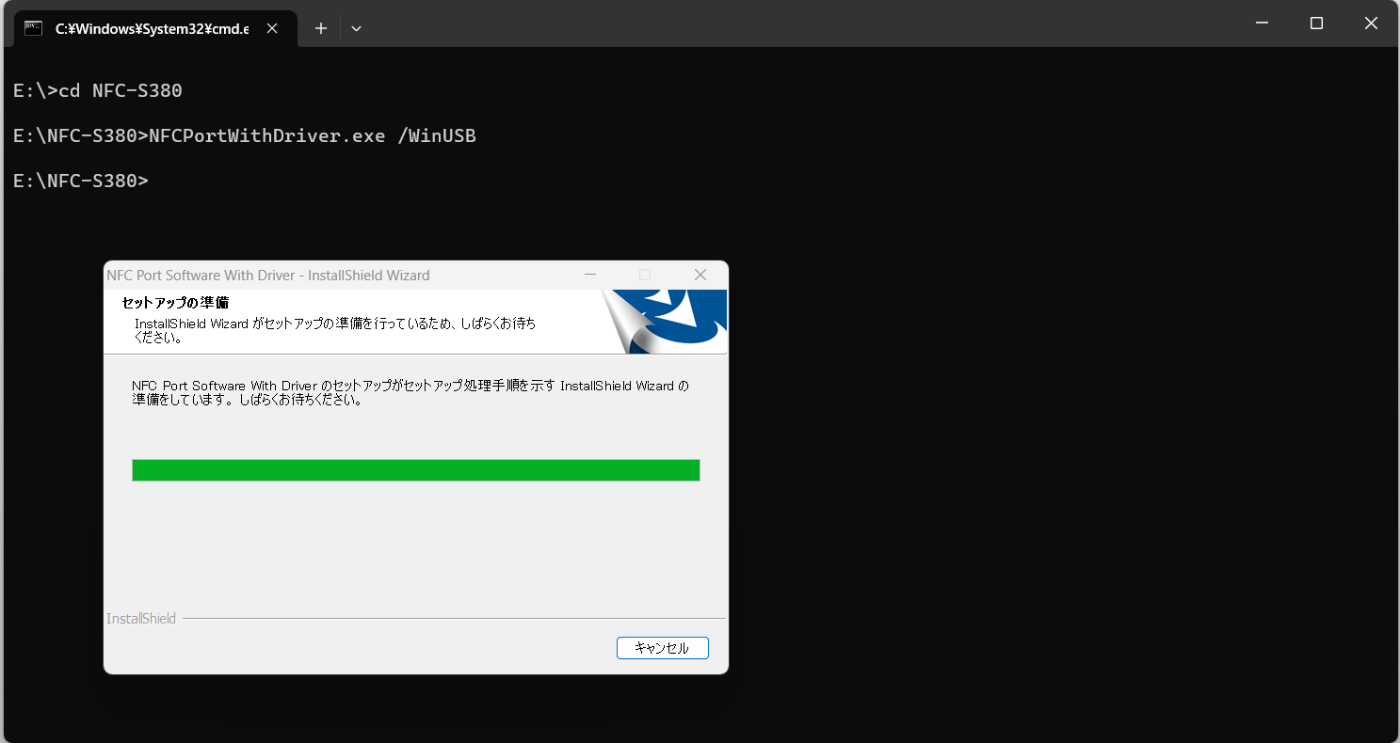
Task: Click the セットアップの準備 heading
Action: click(176, 302)
